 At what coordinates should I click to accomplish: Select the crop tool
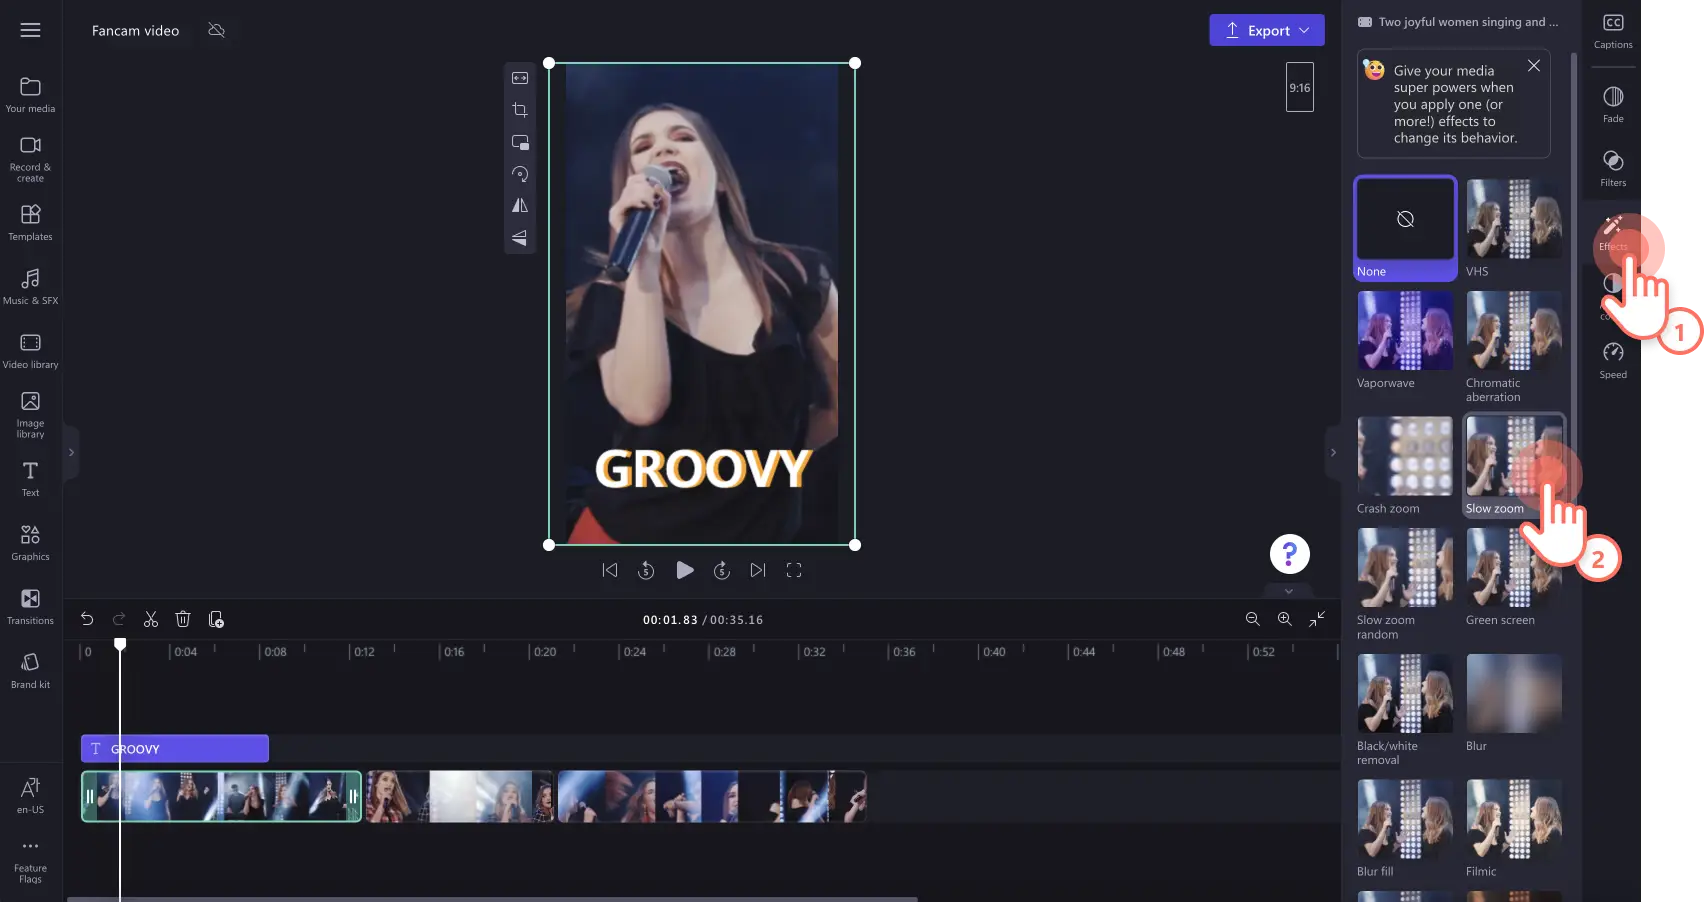coord(520,110)
